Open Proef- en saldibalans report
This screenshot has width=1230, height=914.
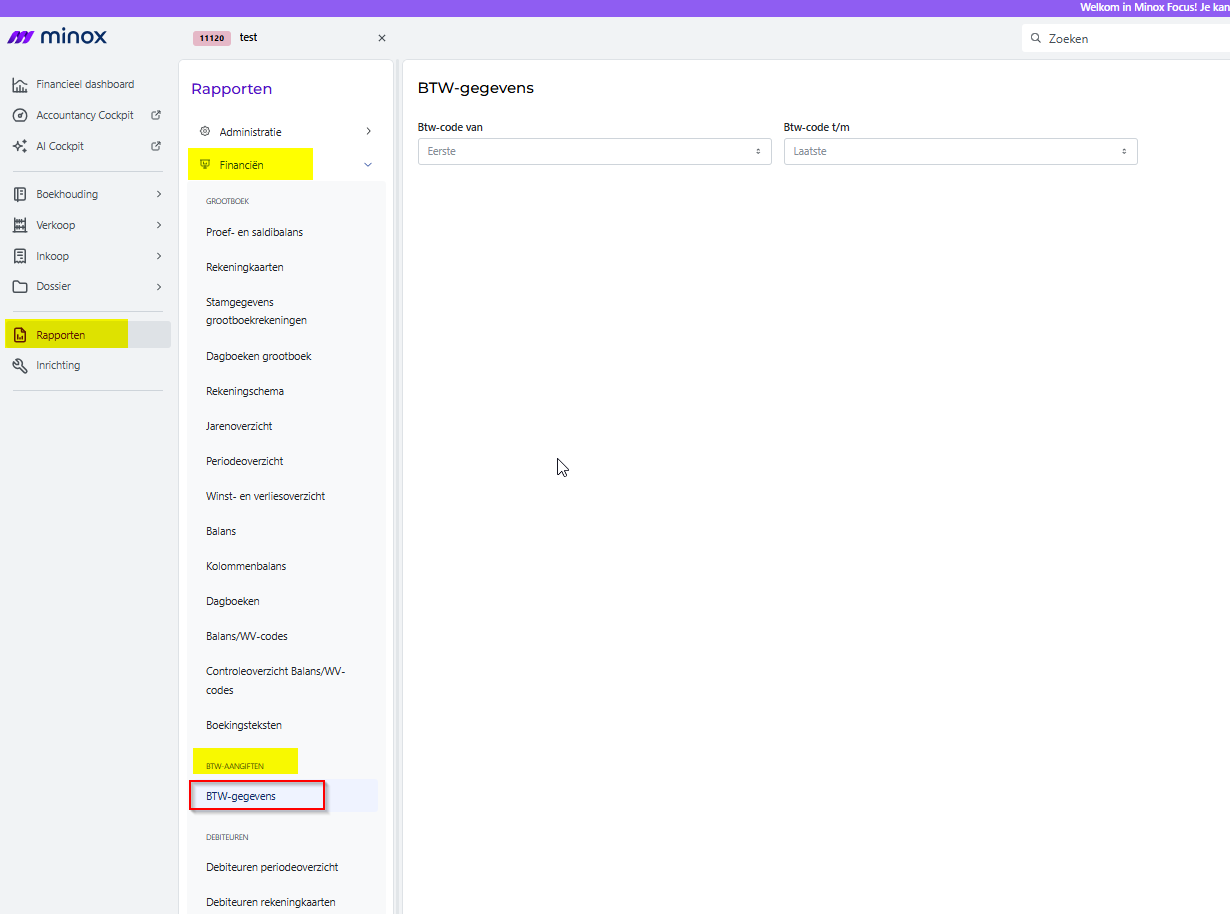point(254,232)
